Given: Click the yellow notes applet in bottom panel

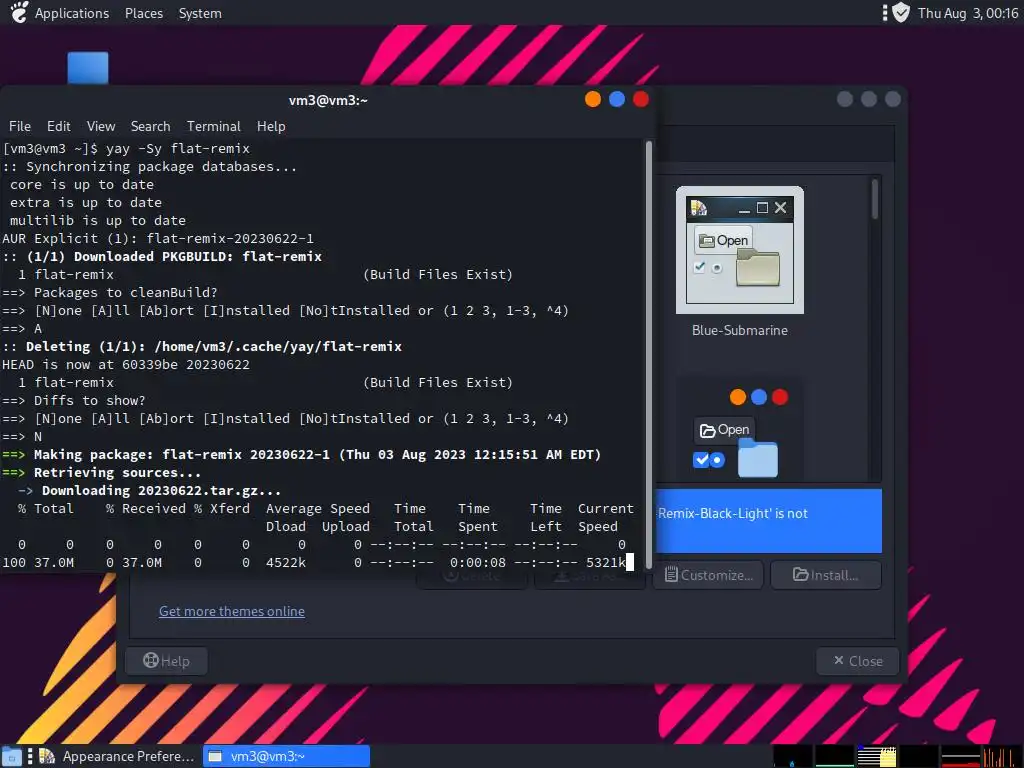Looking at the screenshot, I should (x=877, y=756).
